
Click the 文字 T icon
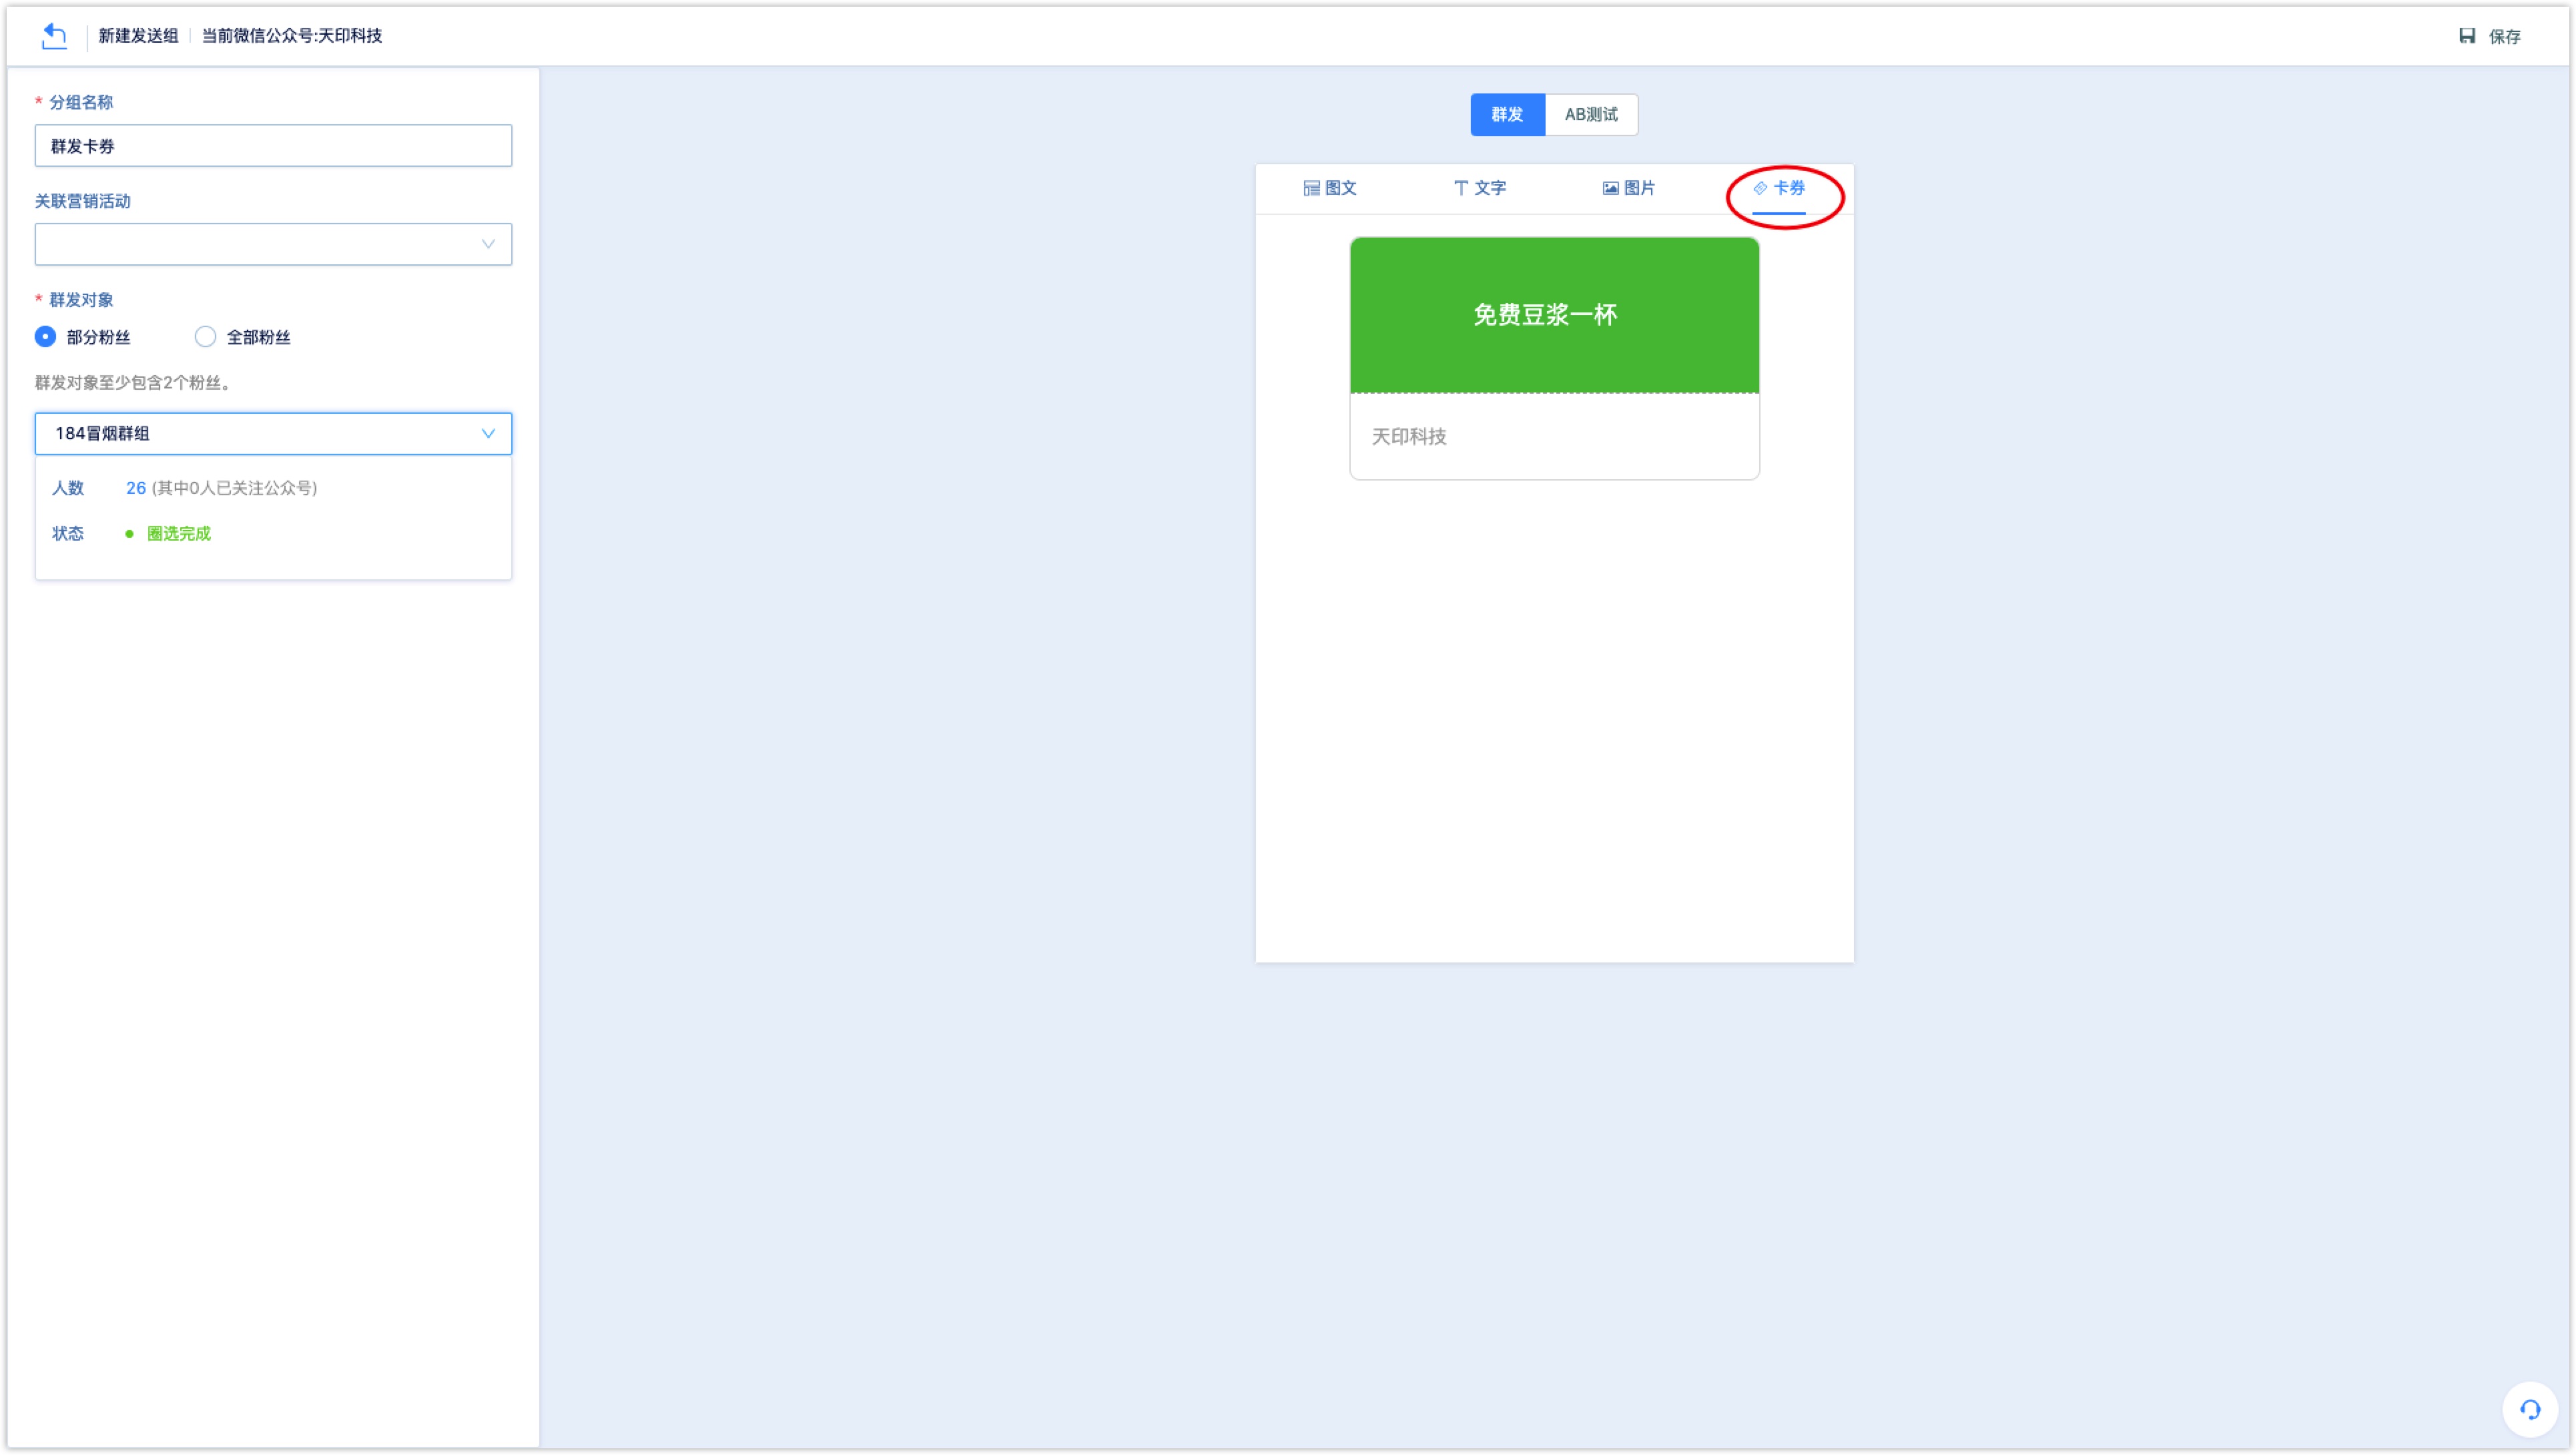1460,188
